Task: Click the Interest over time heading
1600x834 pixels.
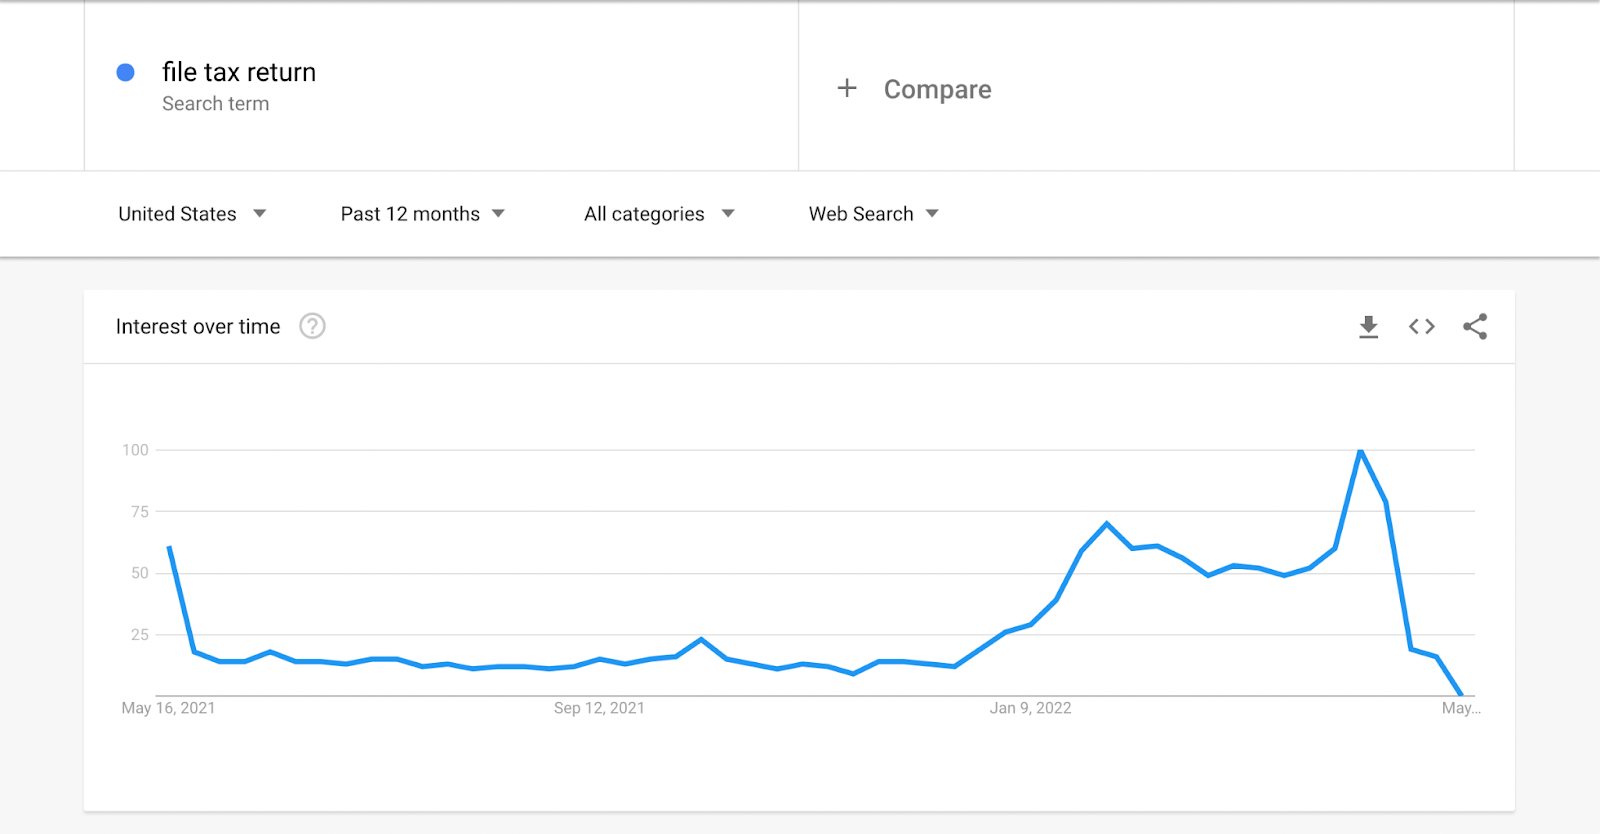Action: (198, 326)
